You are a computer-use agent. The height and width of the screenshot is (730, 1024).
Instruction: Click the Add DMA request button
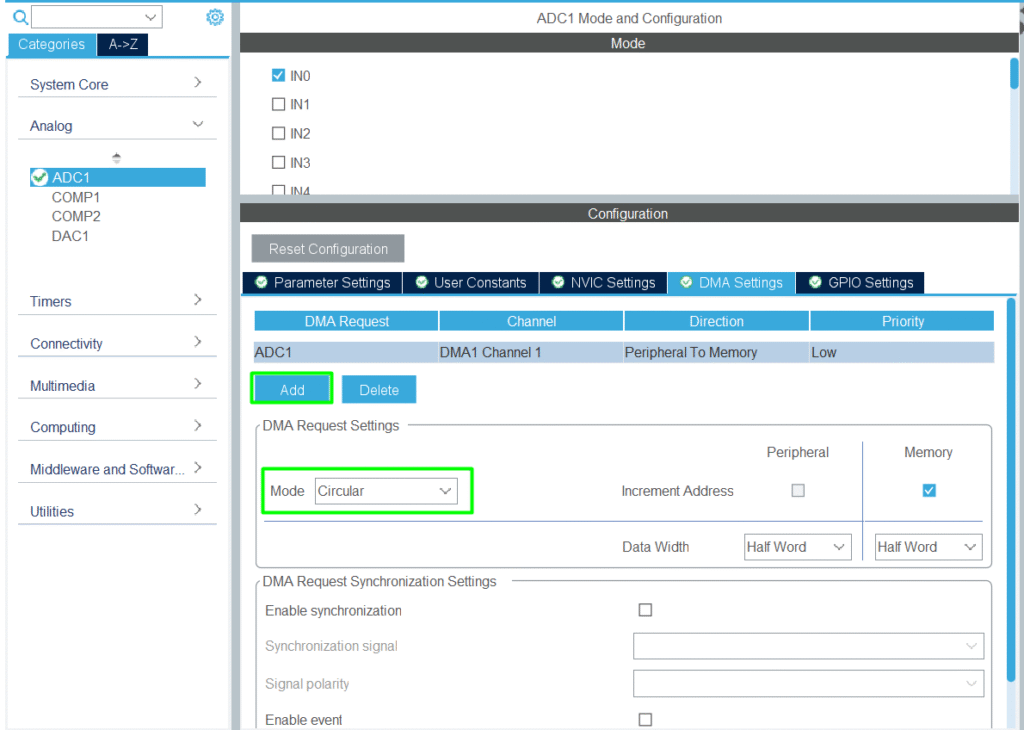[x=292, y=390]
